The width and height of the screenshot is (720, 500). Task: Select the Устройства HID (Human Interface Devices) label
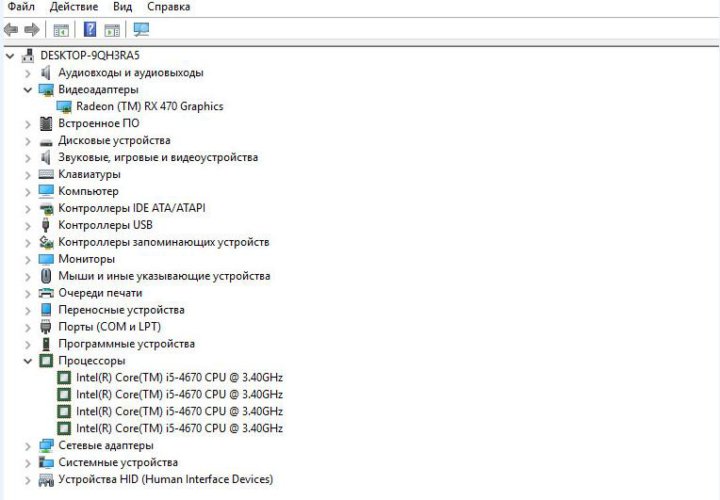pyautogui.click(x=165, y=479)
